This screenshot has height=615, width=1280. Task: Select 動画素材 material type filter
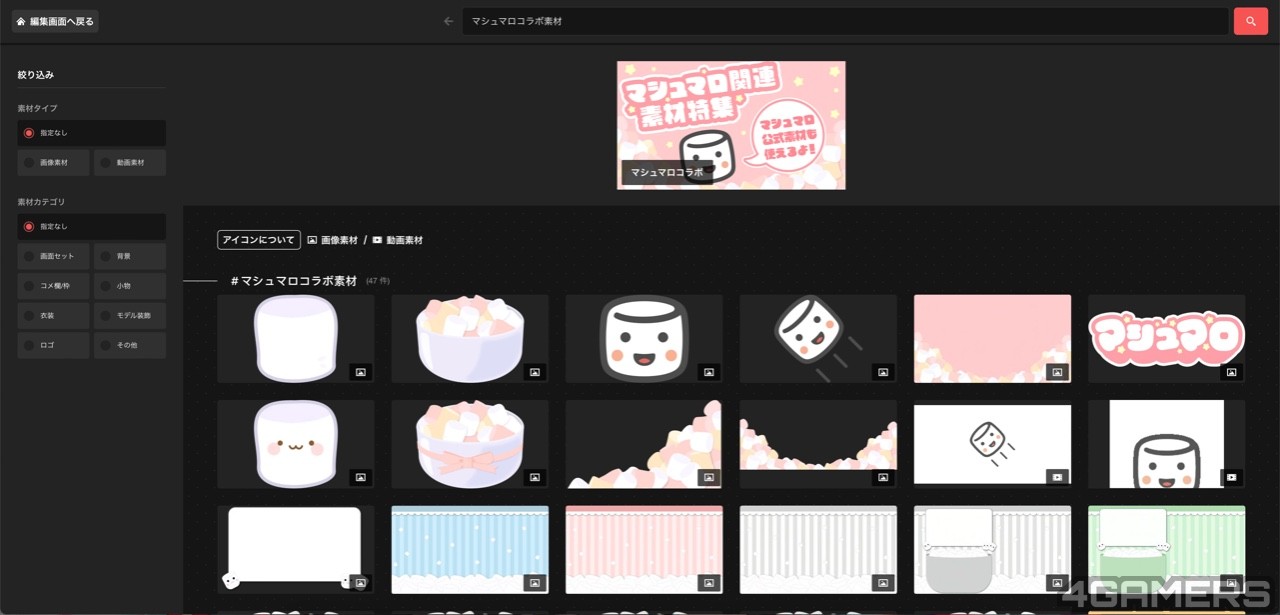click(x=130, y=163)
